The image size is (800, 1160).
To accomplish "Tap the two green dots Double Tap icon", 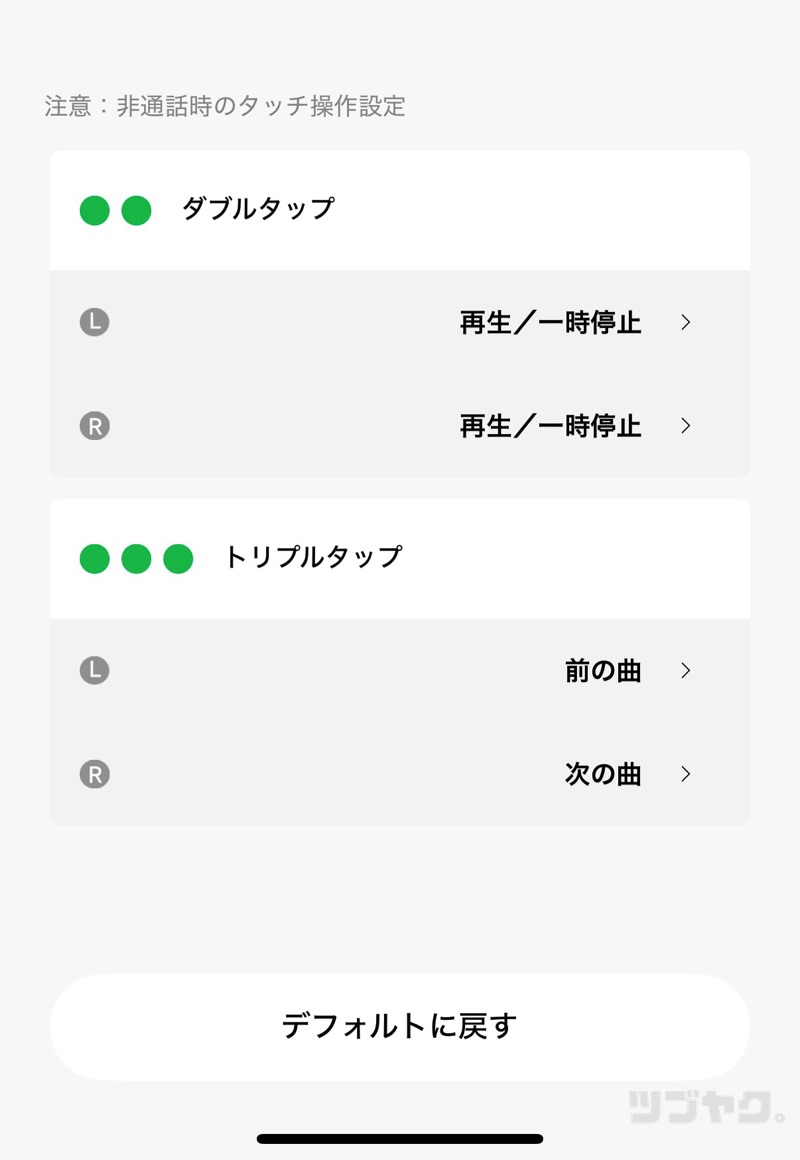I will (115, 210).
